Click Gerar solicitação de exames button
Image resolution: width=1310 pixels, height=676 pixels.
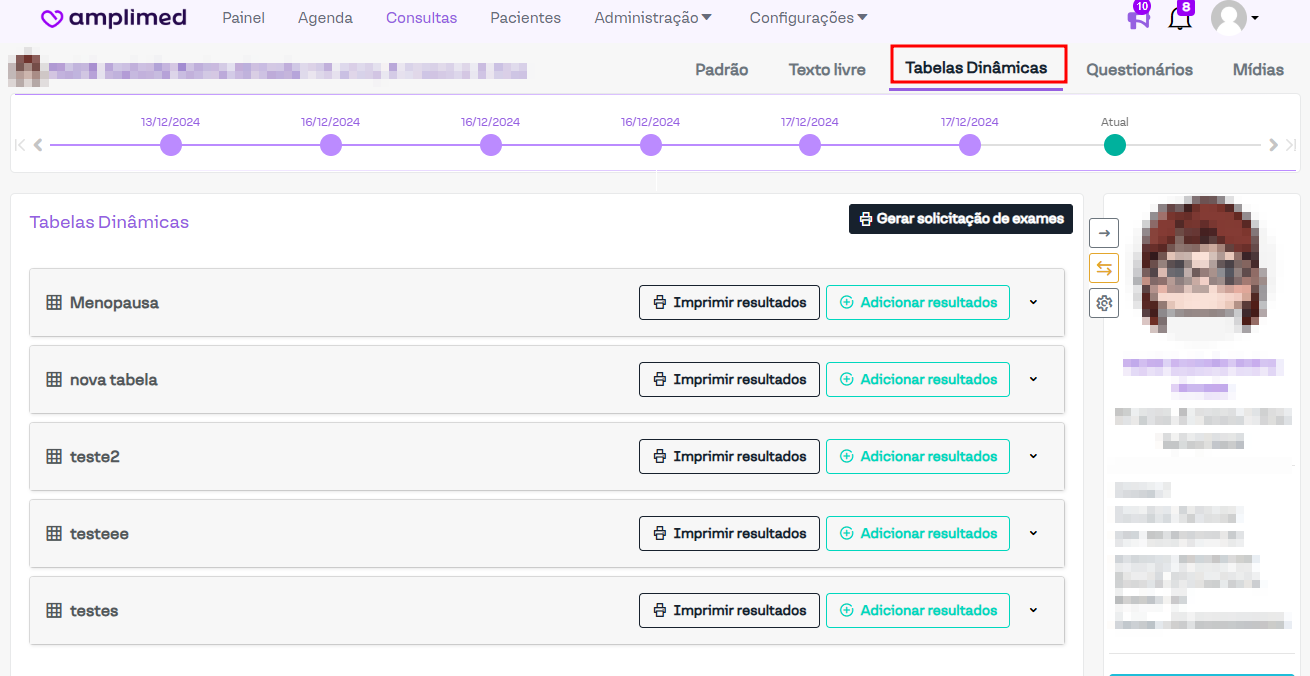(961, 219)
